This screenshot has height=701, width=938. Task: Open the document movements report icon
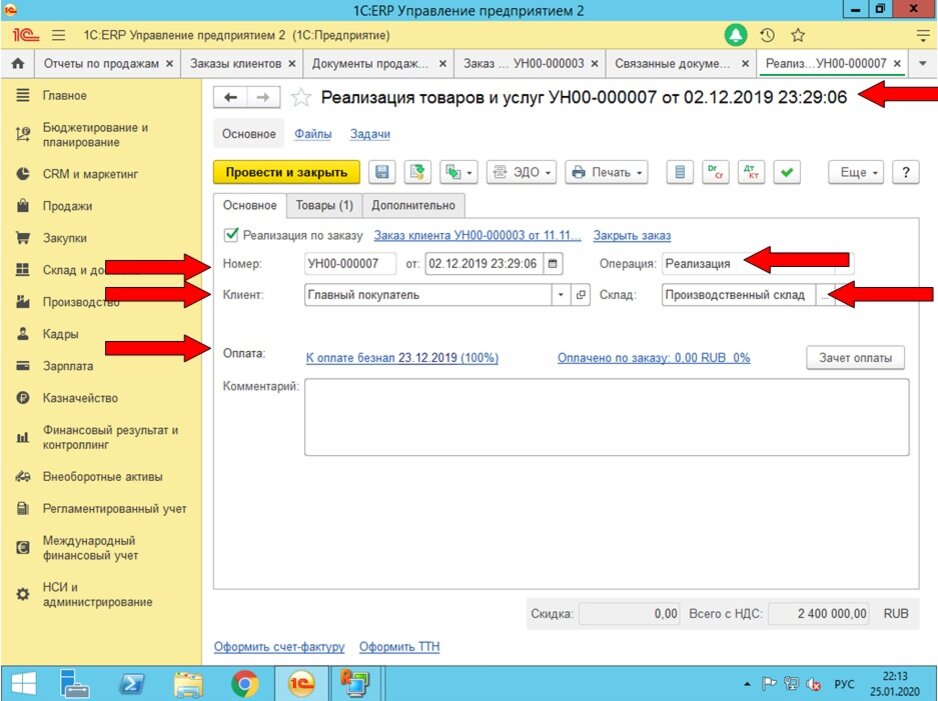[x=680, y=172]
